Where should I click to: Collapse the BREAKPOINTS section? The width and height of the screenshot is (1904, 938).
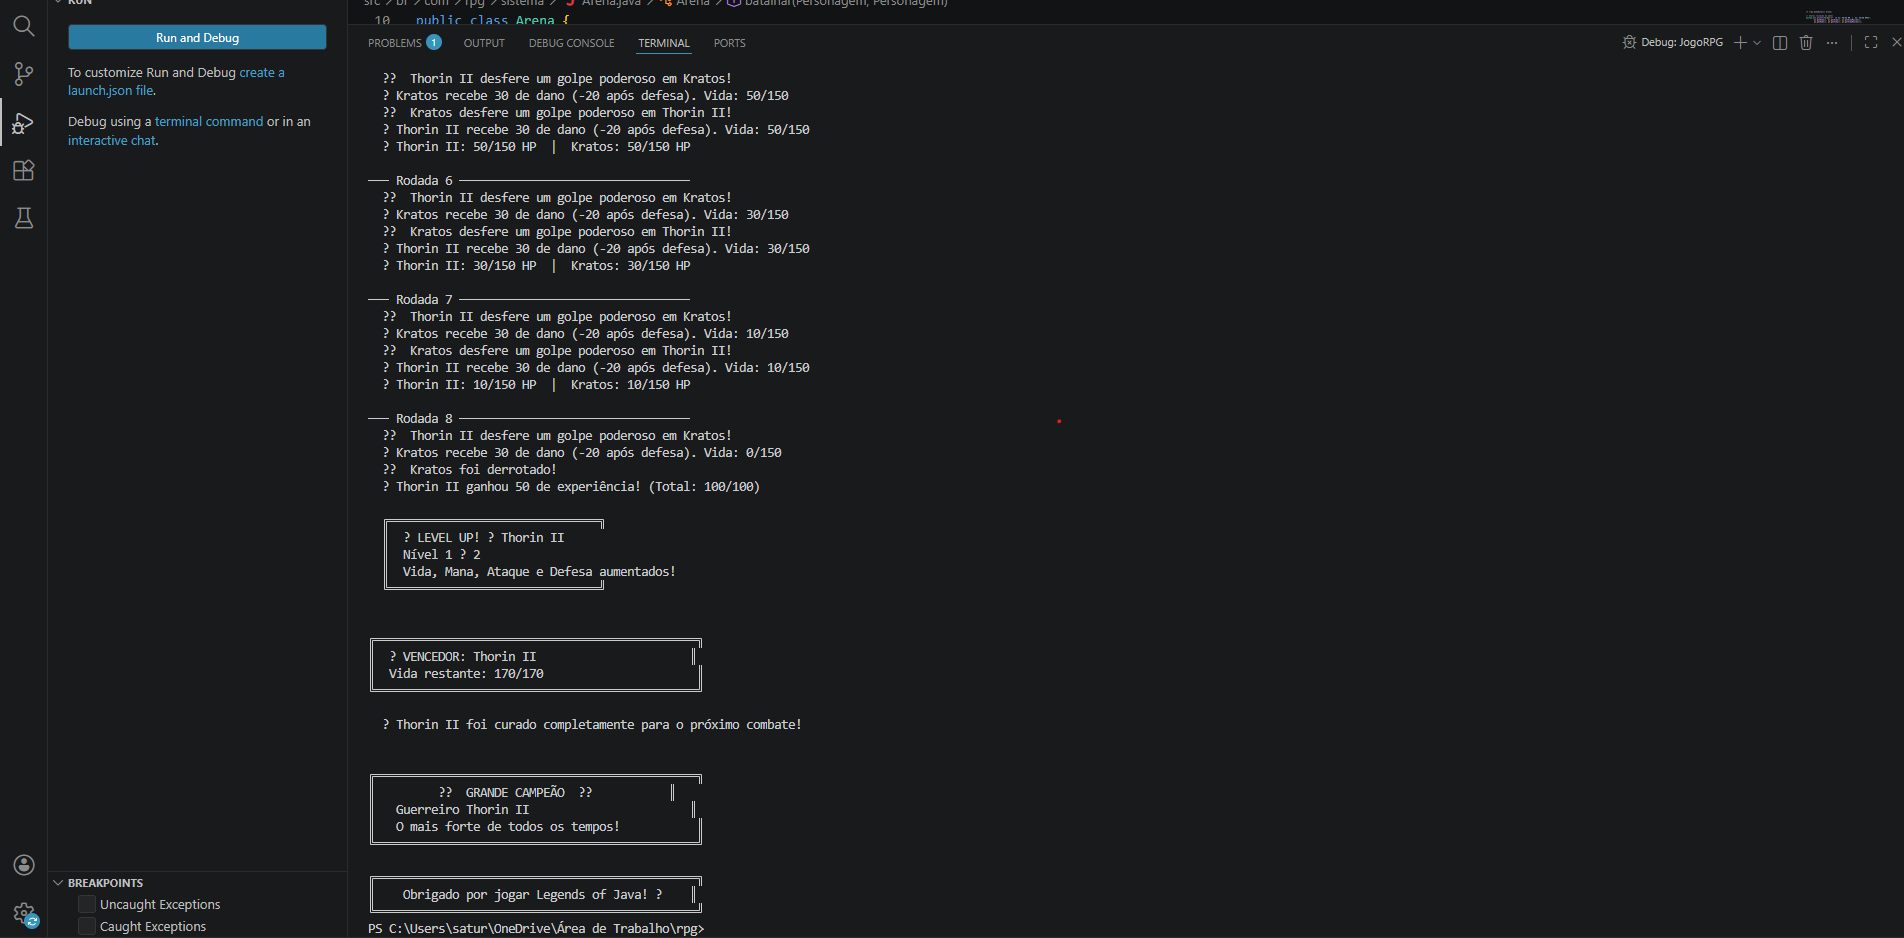click(x=58, y=883)
